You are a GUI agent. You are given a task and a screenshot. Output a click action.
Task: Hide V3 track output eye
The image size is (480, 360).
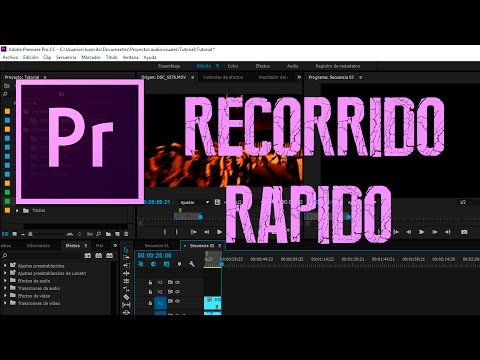tap(177, 282)
